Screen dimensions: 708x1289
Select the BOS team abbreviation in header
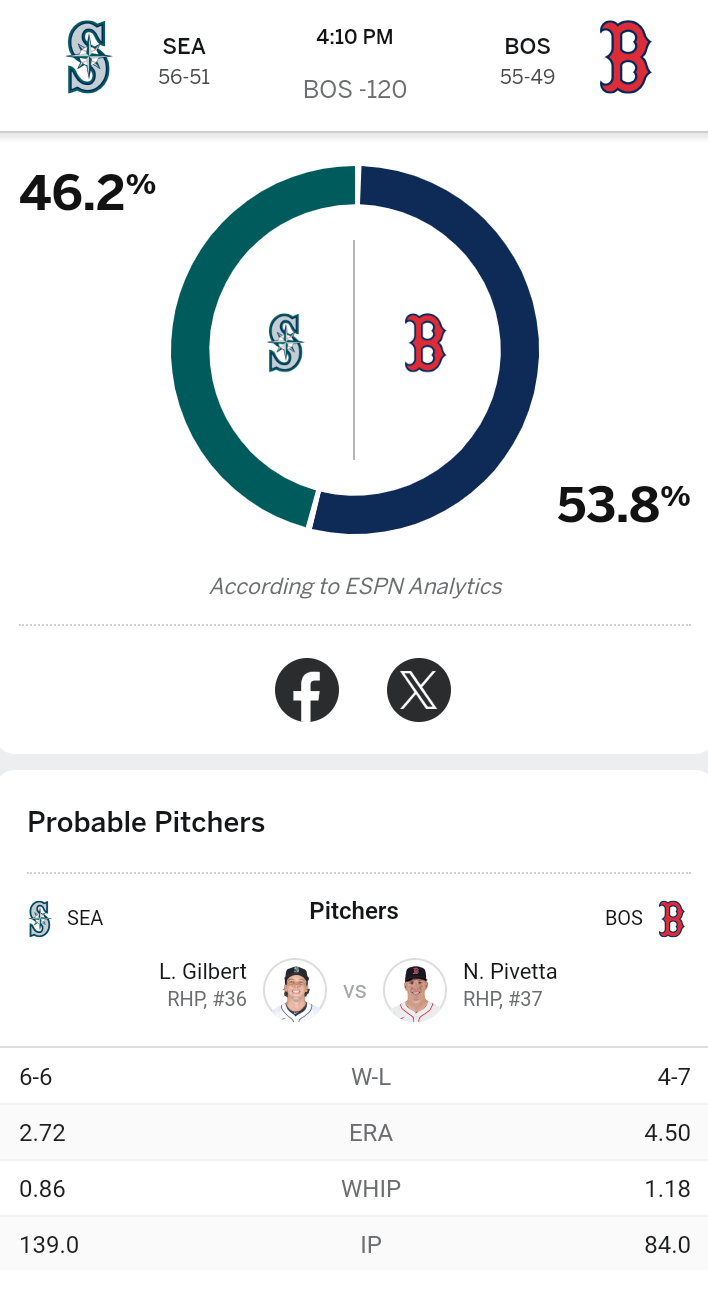click(527, 47)
